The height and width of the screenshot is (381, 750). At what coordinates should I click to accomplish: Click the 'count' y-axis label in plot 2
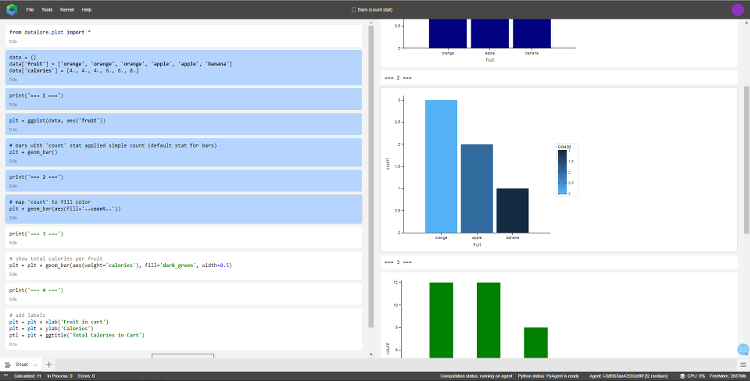point(387,163)
